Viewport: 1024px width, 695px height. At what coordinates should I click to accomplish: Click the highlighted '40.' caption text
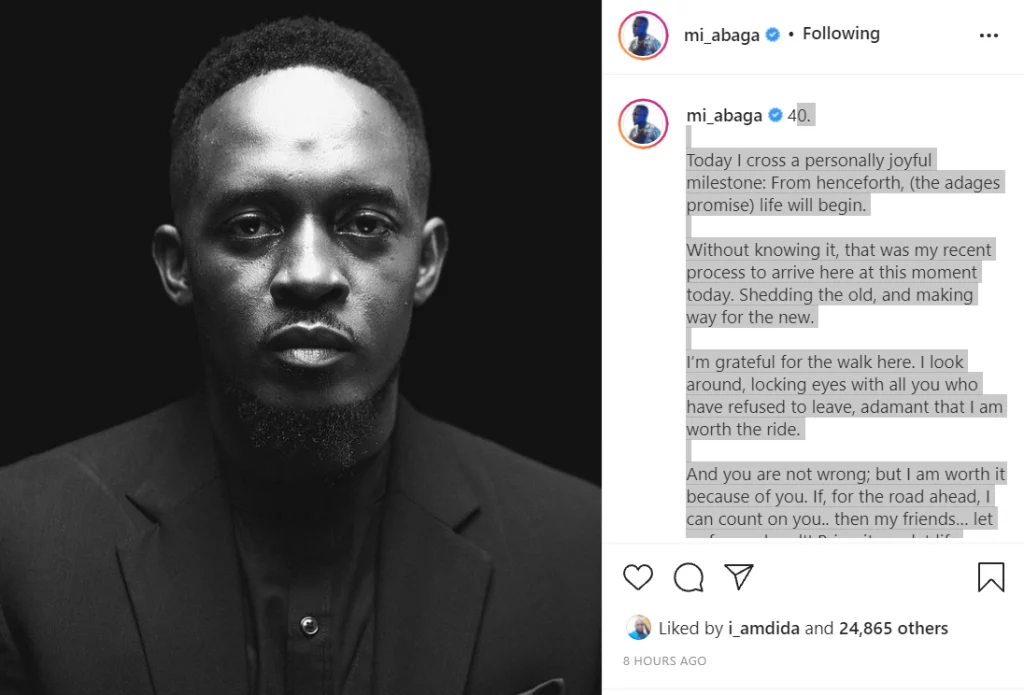coord(799,116)
